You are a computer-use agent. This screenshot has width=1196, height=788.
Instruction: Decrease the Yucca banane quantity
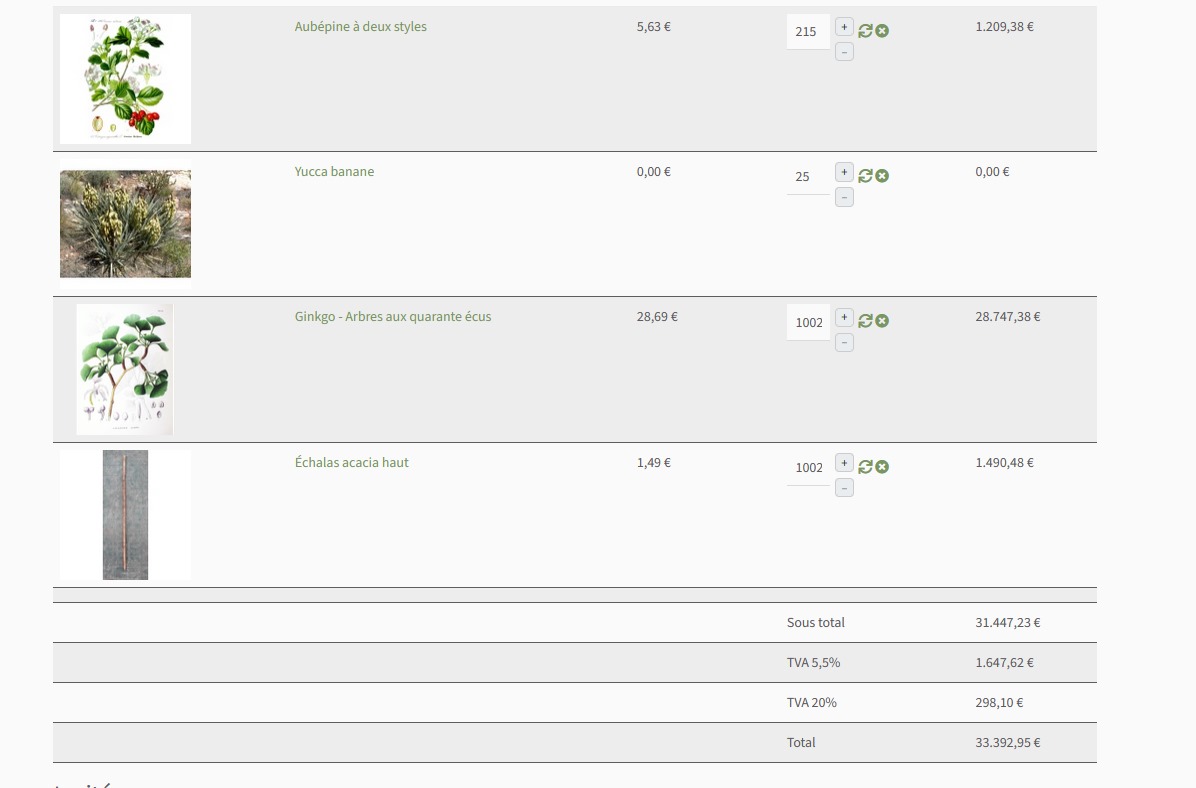pyautogui.click(x=844, y=198)
